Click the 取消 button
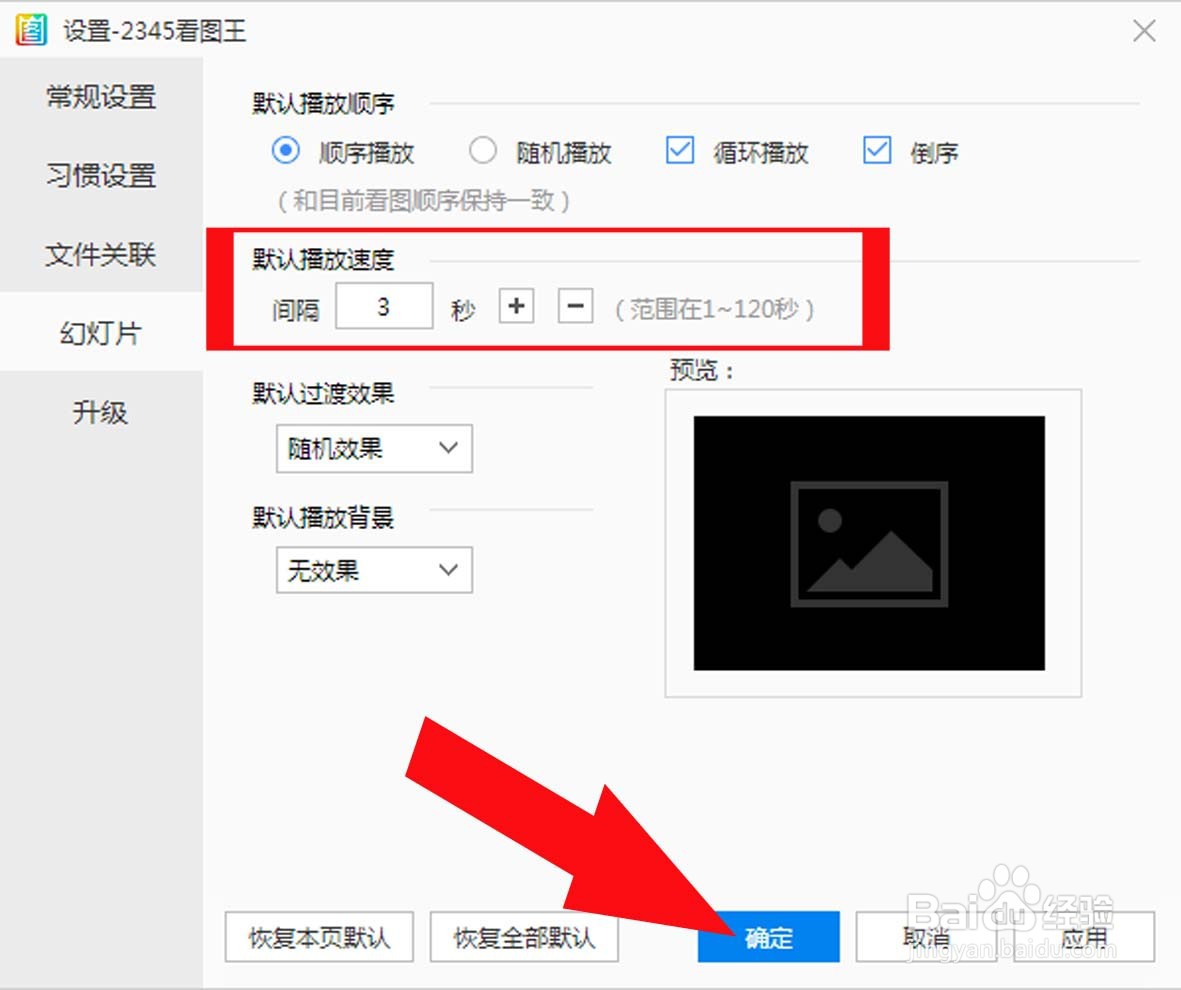The image size is (1181, 990). [x=926, y=937]
